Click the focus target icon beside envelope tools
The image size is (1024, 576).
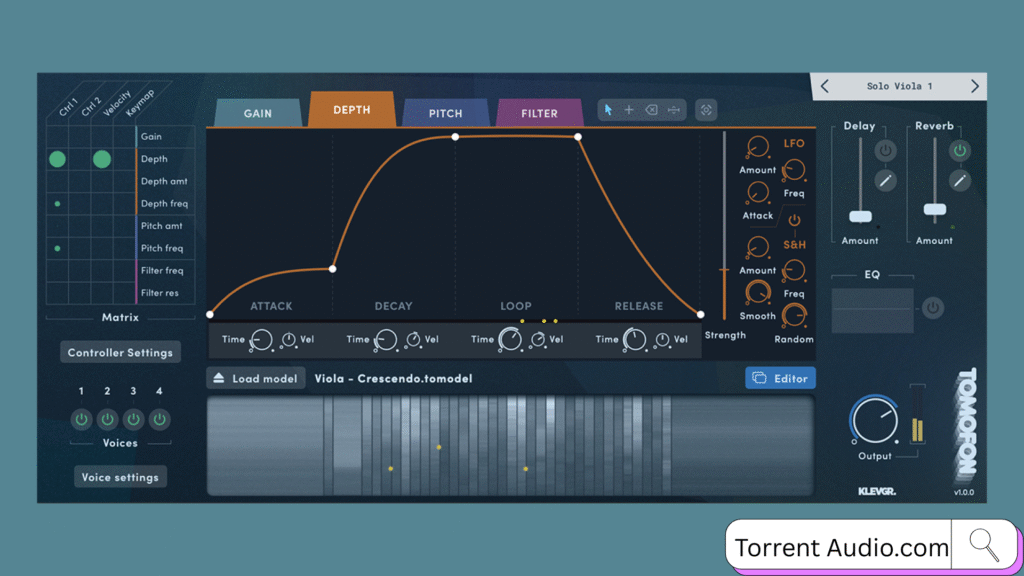[x=706, y=110]
